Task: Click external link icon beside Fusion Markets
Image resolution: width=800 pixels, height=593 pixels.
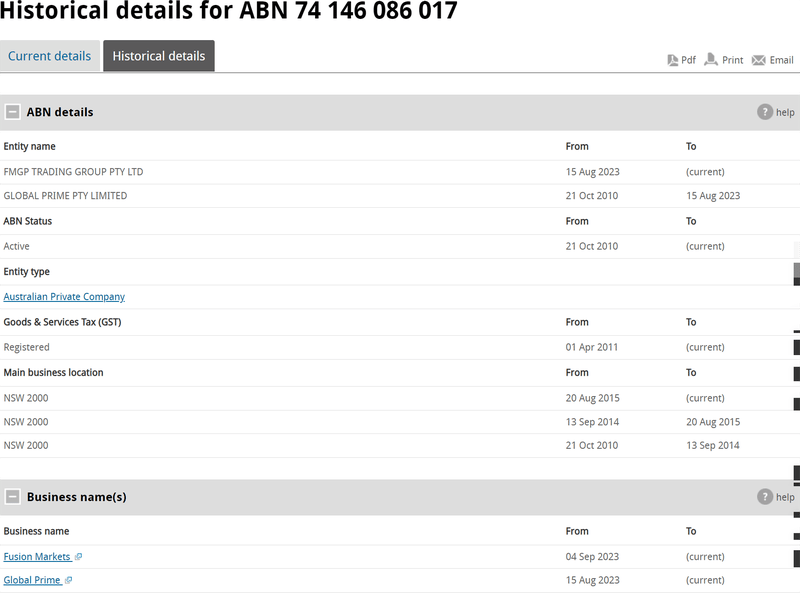Action: click(x=79, y=557)
